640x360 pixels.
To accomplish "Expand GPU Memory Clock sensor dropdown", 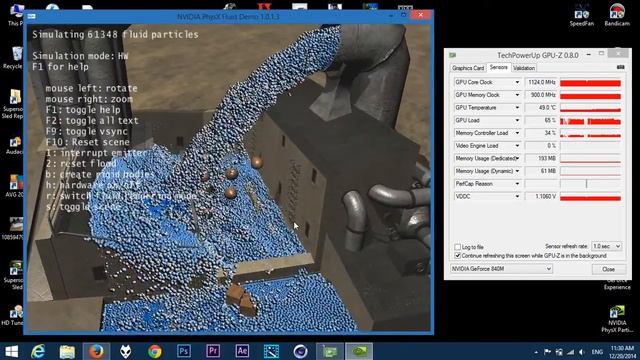I will pyautogui.click(x=517, y=95).
